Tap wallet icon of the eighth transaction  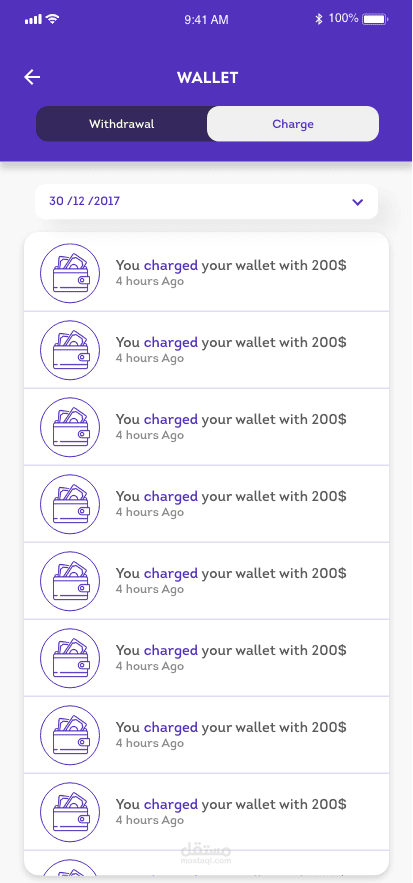click(x=70, y=813)
